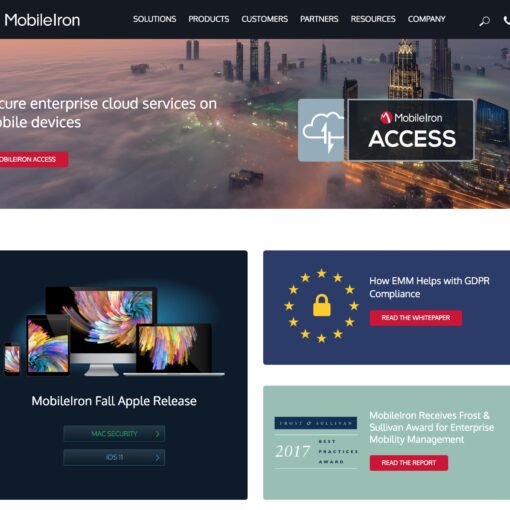Click the GDPR lock with stars icon
The height and width of the screenshot is (510, 510).
(x=321, y=305)
